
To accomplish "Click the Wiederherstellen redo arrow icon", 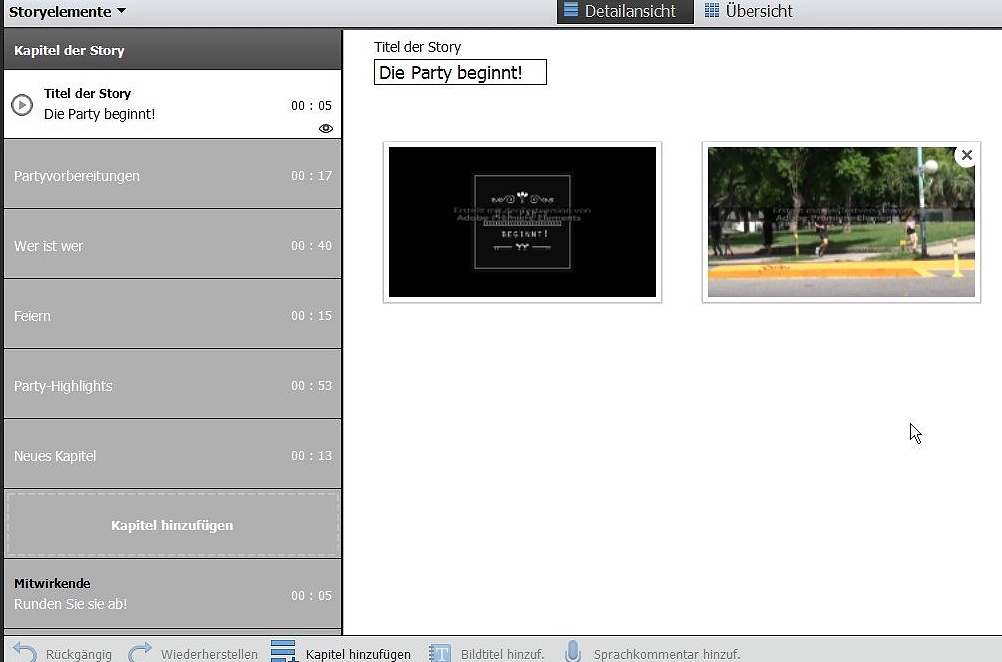I will click(x=140, y=652).
